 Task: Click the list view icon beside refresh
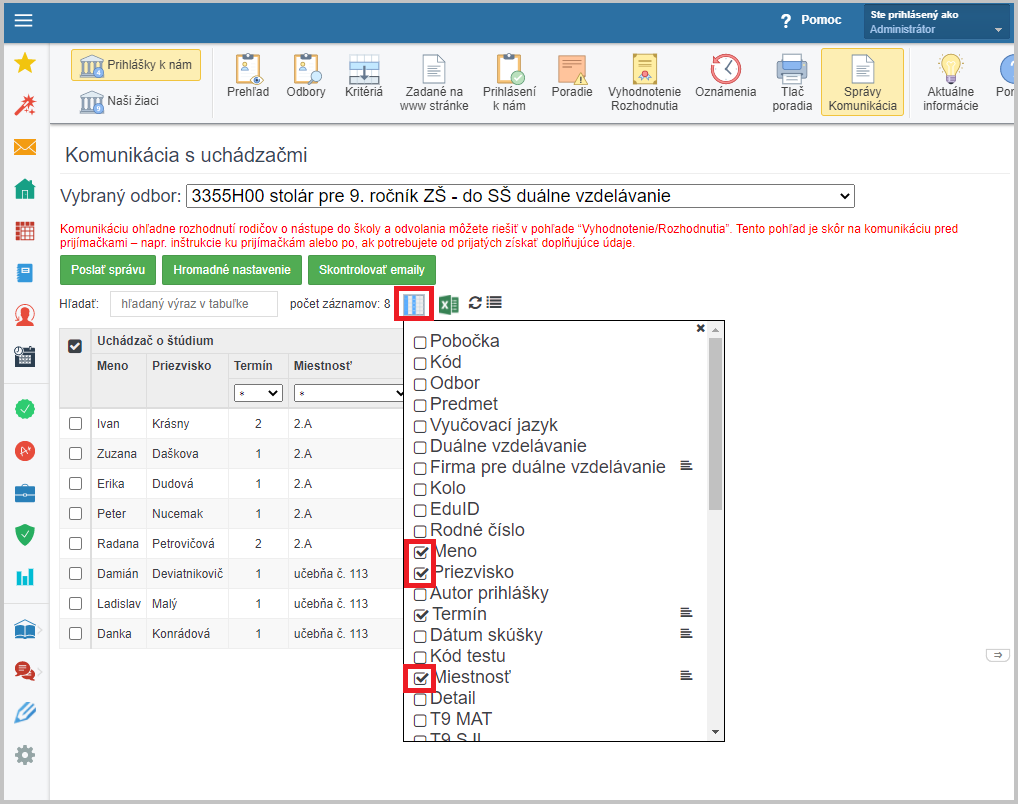tap(494, 303)
